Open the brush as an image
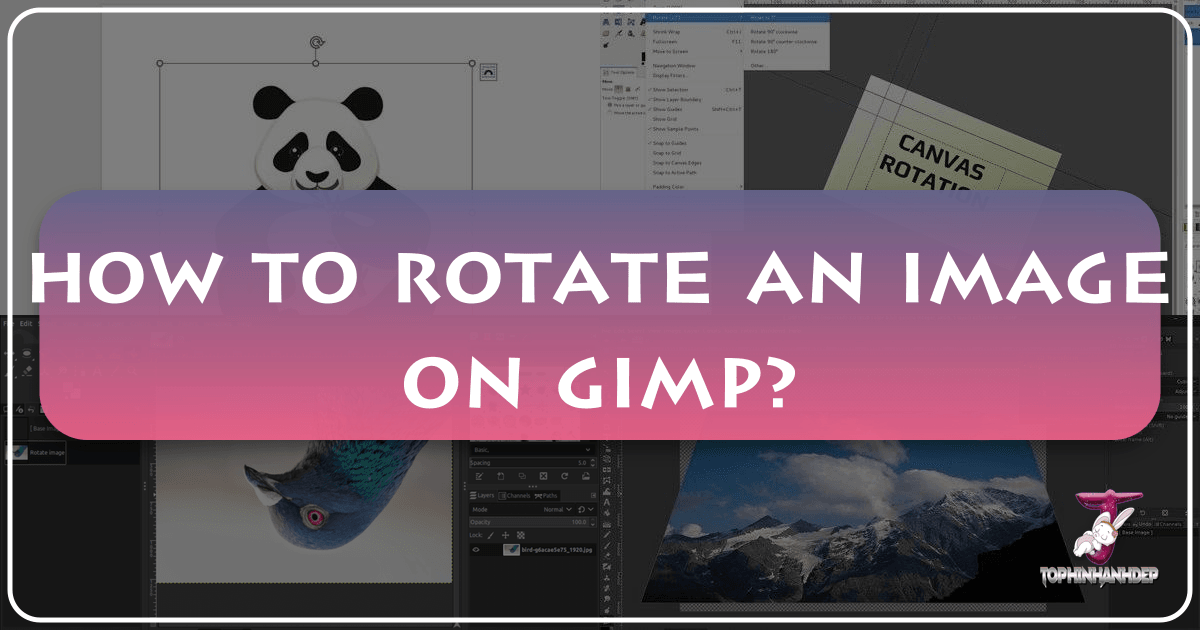The image size is (1200, 630). [585, 476]
